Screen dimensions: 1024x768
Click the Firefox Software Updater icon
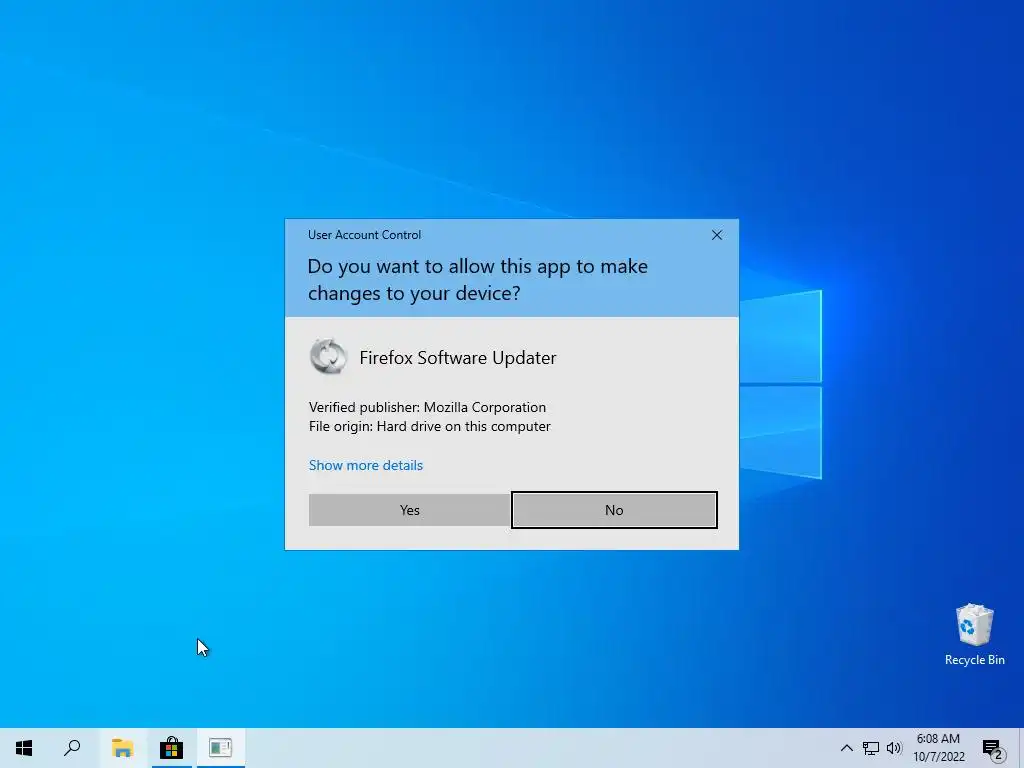pos(328,357)
